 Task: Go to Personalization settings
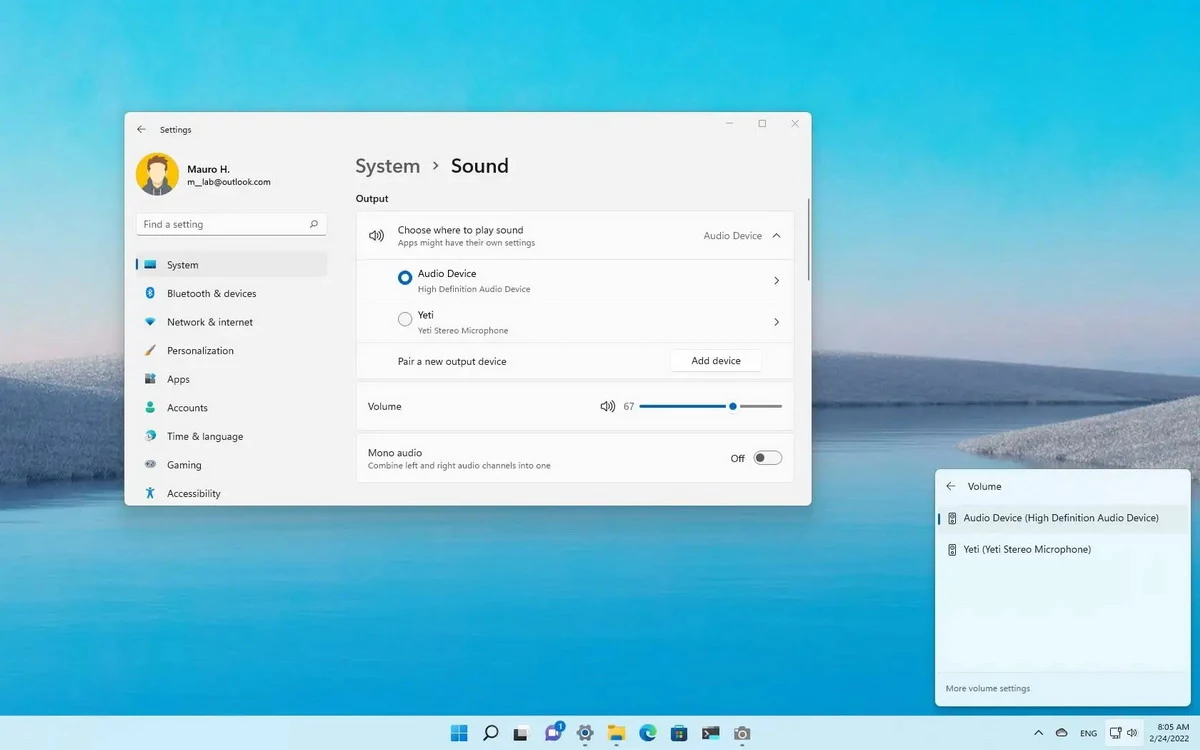coord(200,351)
